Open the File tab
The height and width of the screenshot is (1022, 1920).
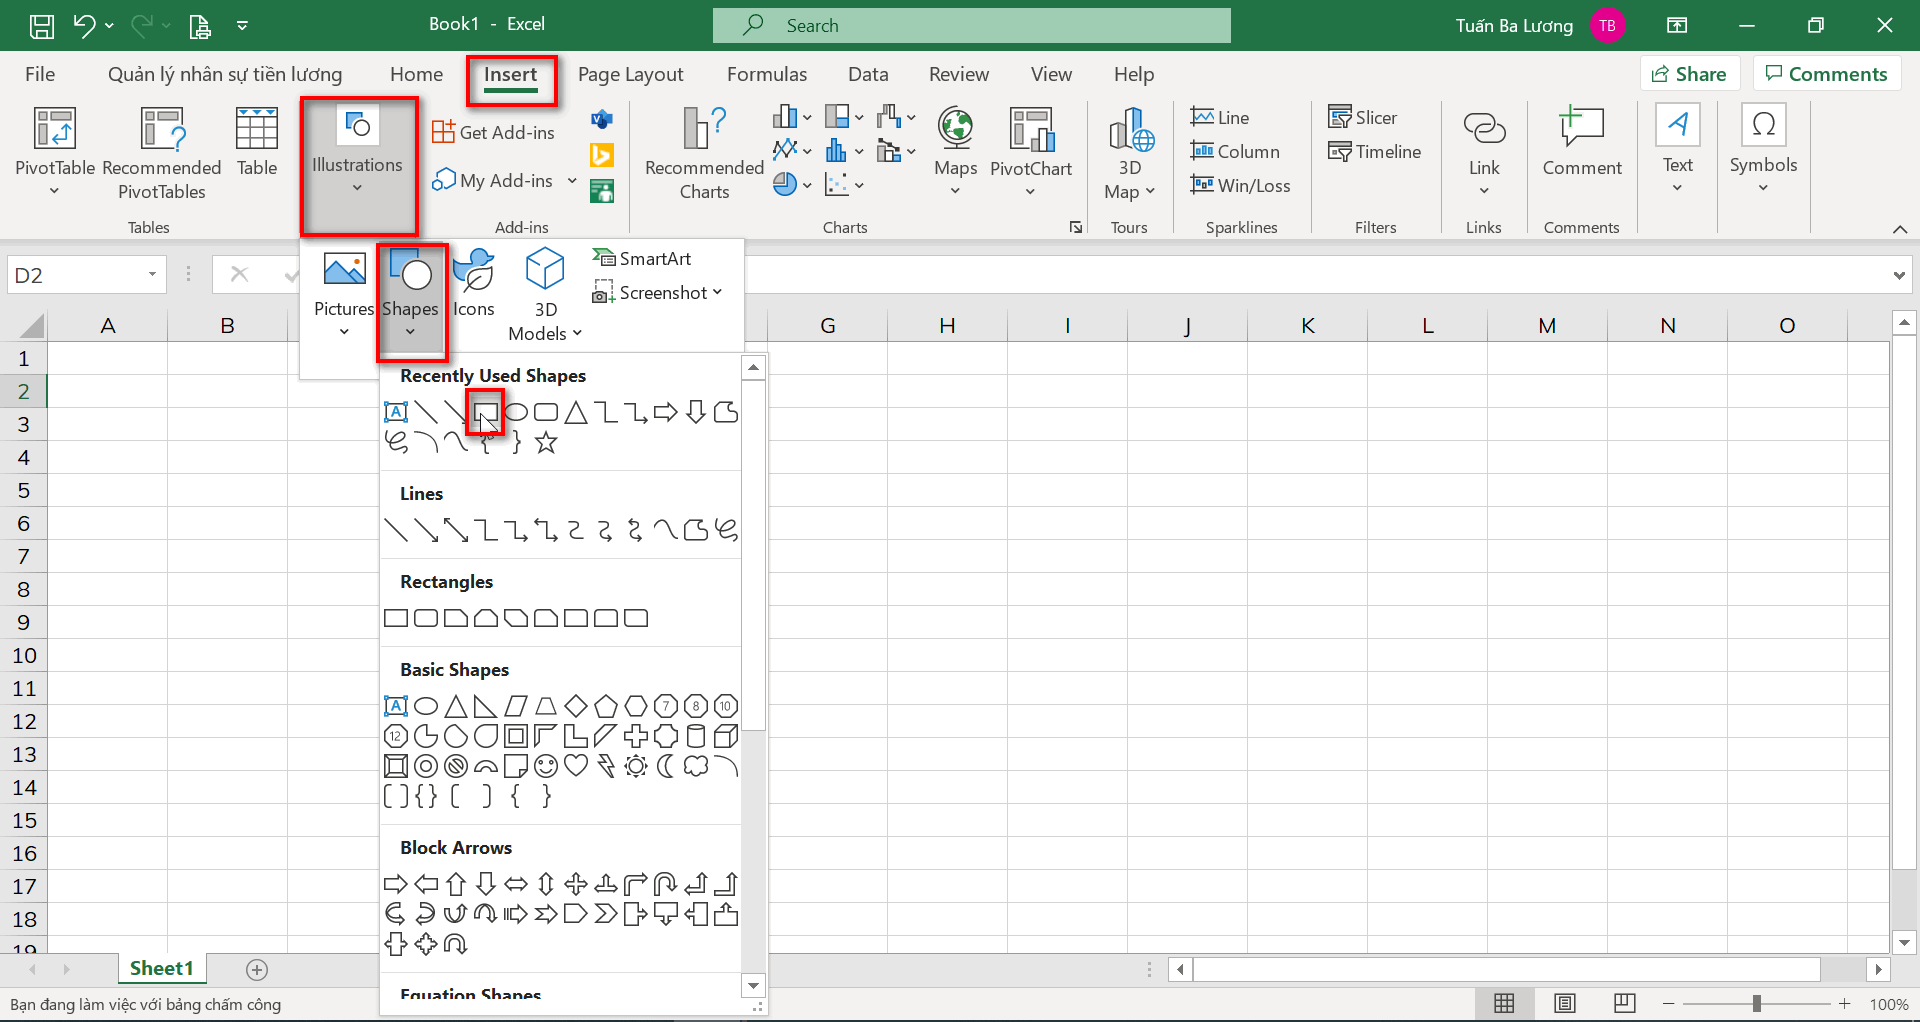tap(40, 74)
